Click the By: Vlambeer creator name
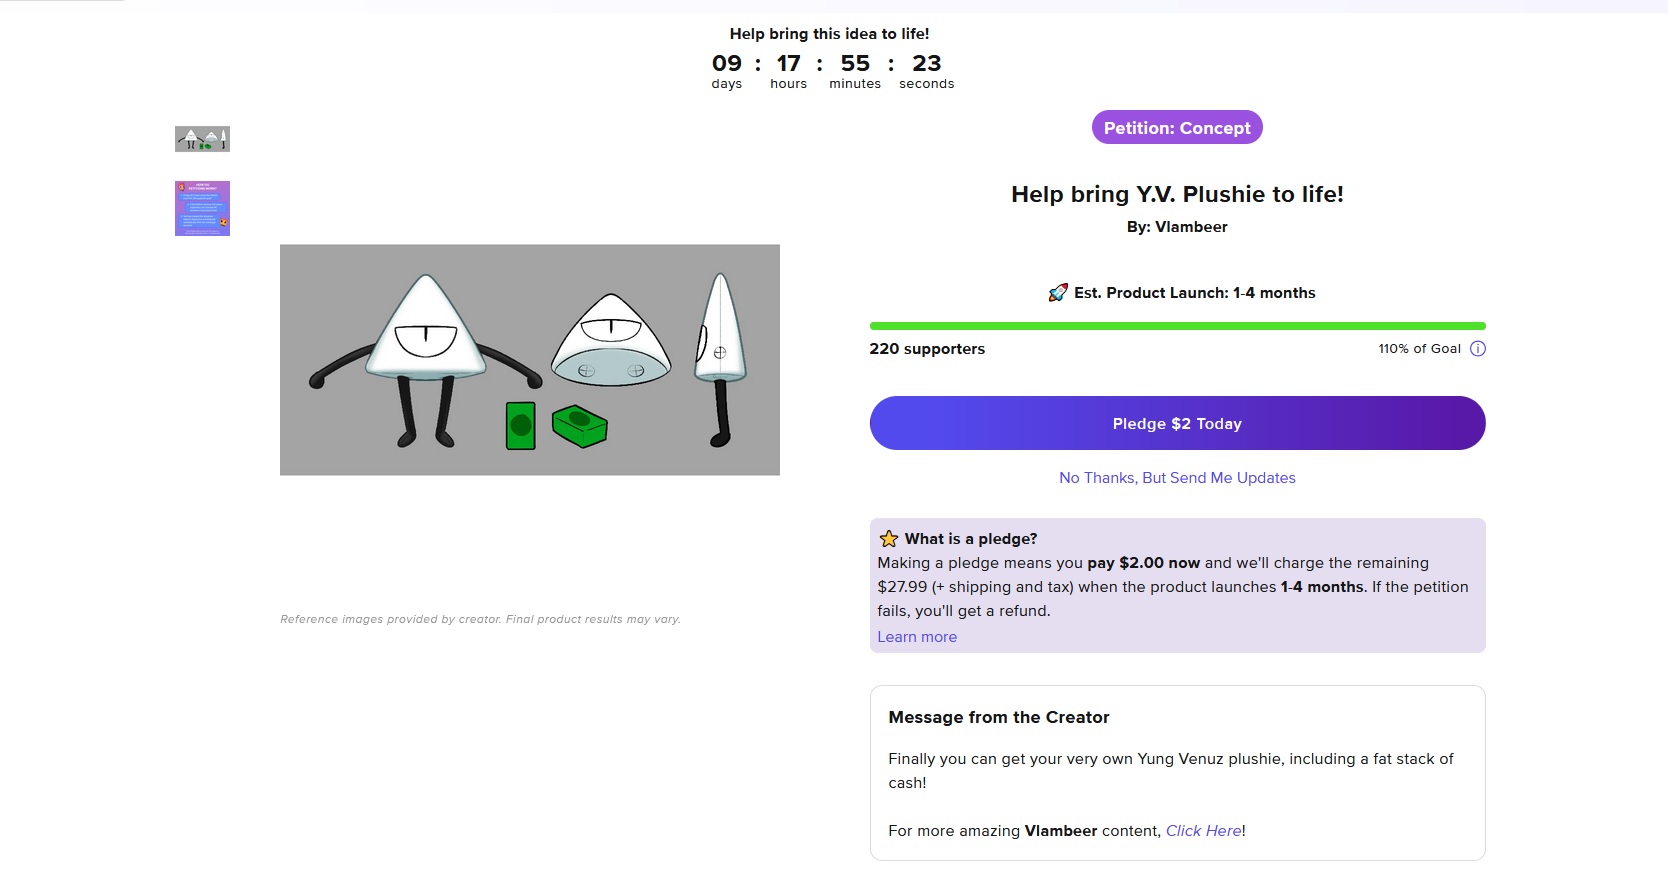 (x=1177, y=227)
